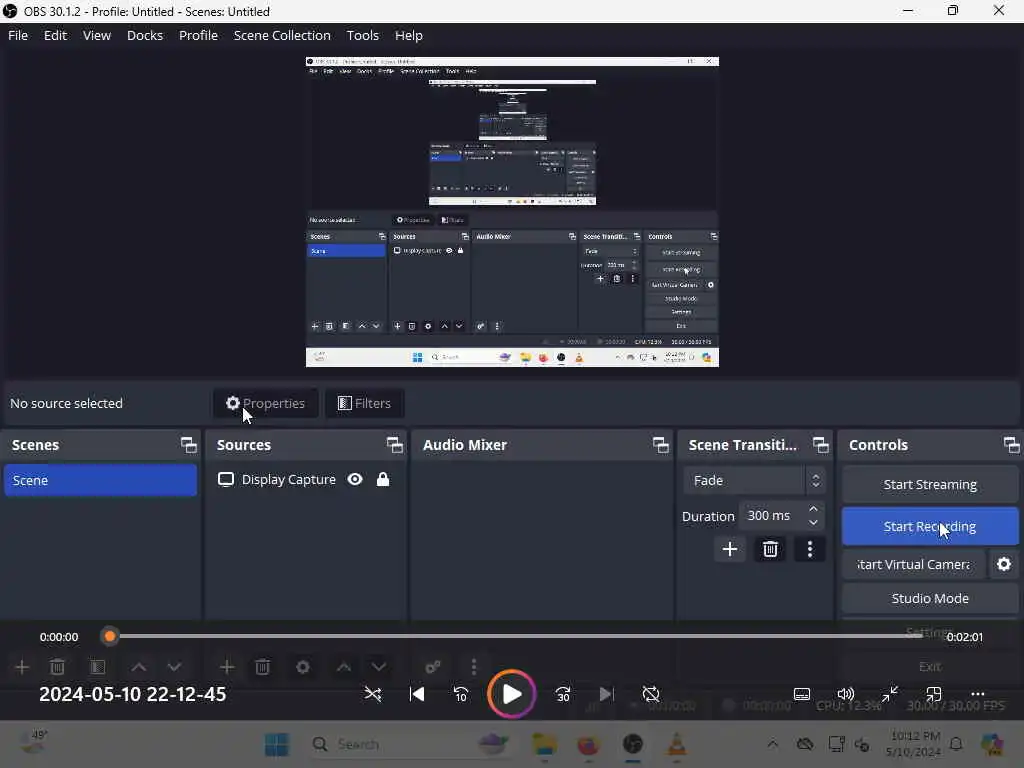Open the Edit menu

[x=56, y=35]
